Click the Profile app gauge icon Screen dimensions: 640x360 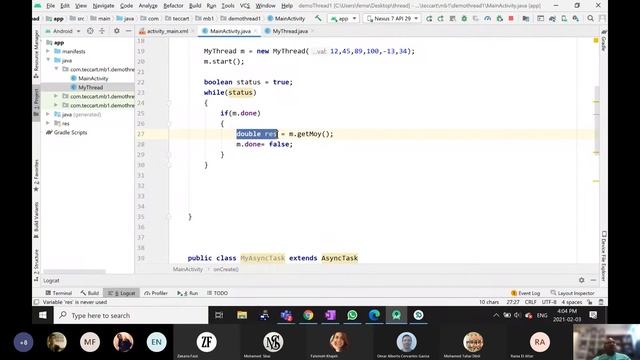[x=487, y=18]
